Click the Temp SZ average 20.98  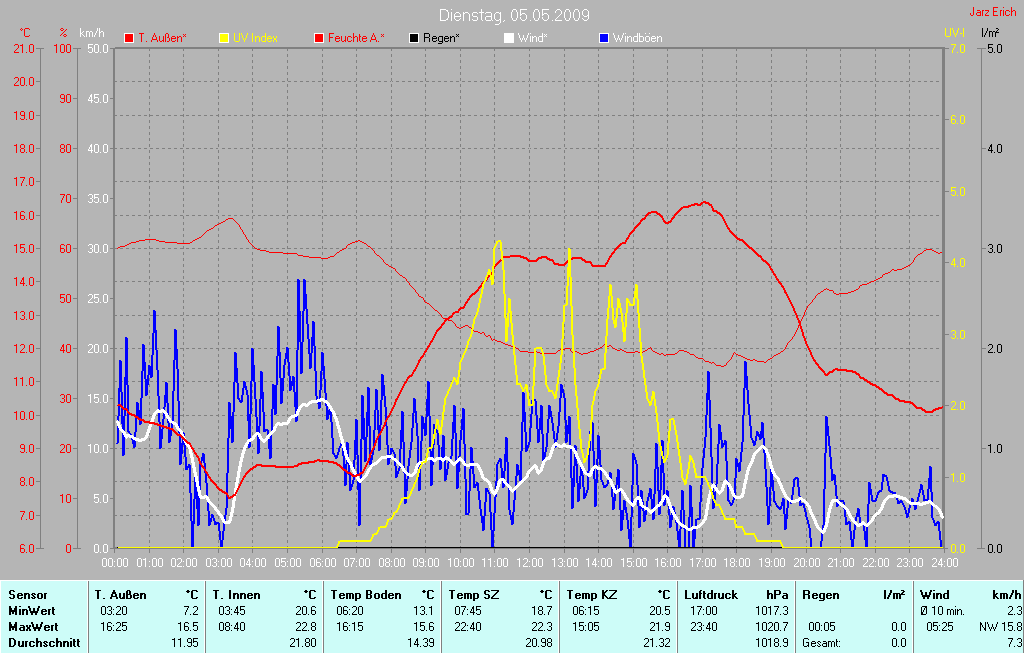539,643
